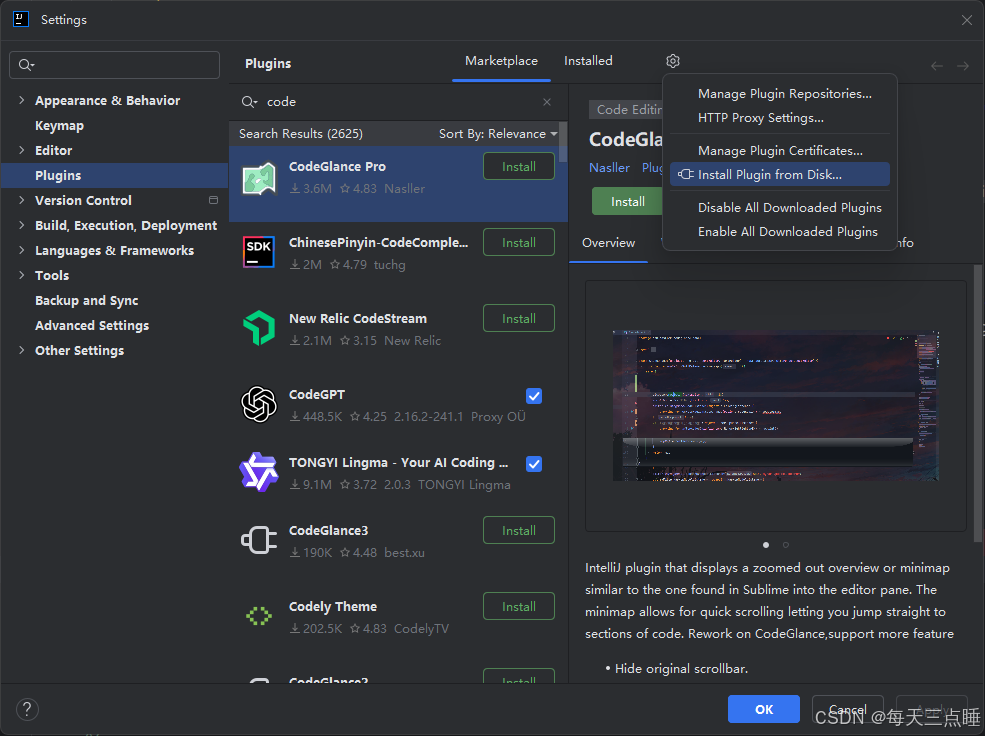Choose Manage Plugin Repositories
The image size is (985, 736).
pos(780,94)
